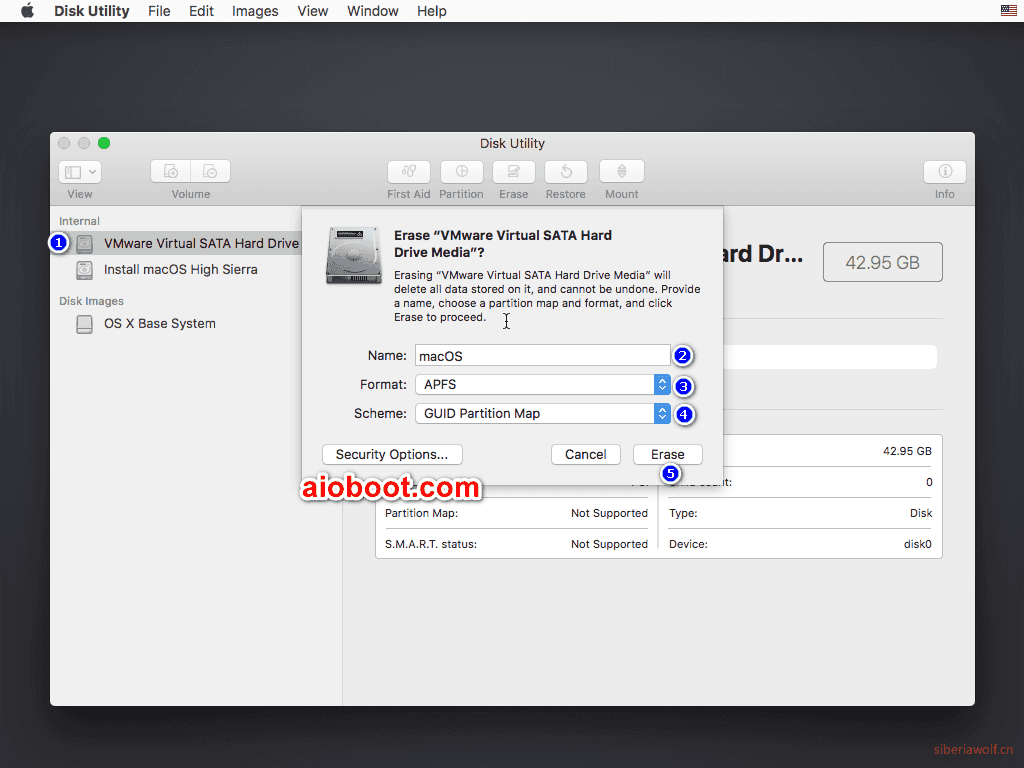Open the File menu
The image size is (1024, 768).
point(159,11)
